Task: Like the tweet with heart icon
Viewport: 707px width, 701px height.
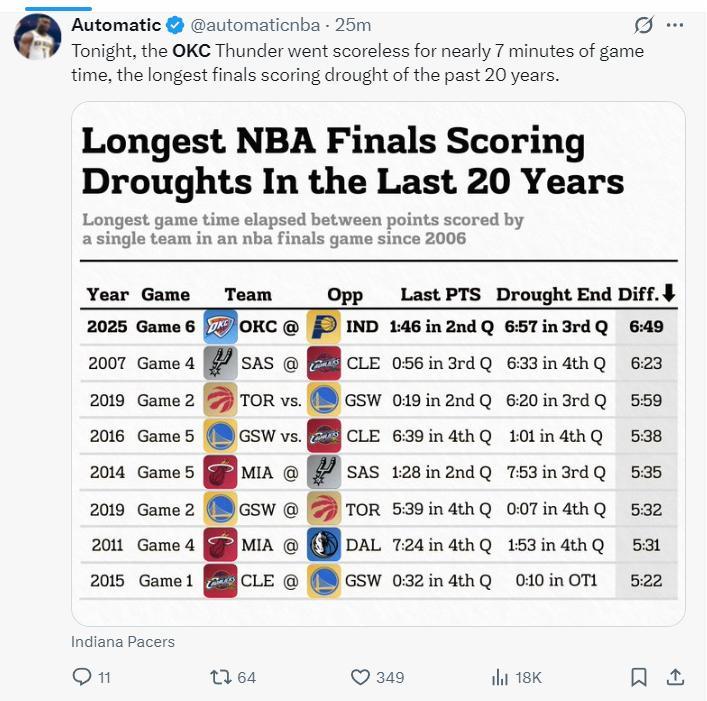Action: (361, 677)
